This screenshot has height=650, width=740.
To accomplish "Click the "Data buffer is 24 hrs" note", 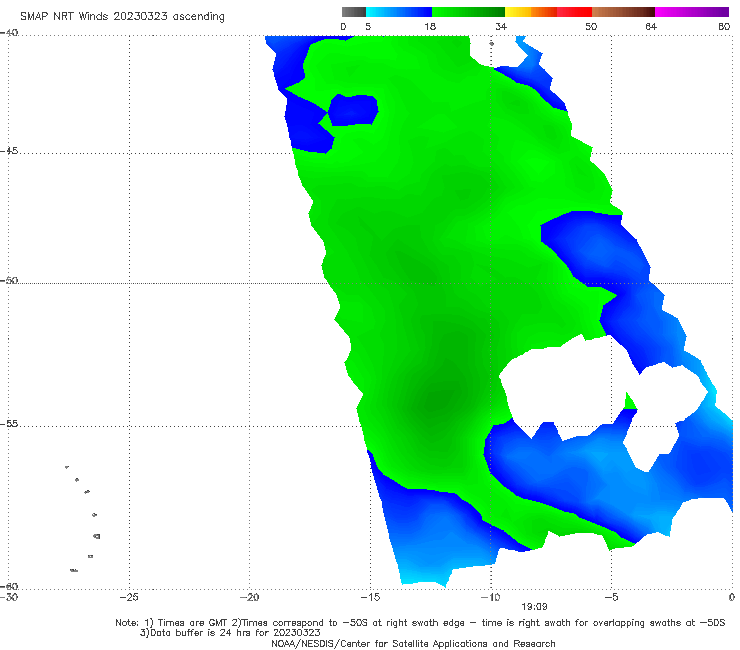I will (x=230, y=633).
